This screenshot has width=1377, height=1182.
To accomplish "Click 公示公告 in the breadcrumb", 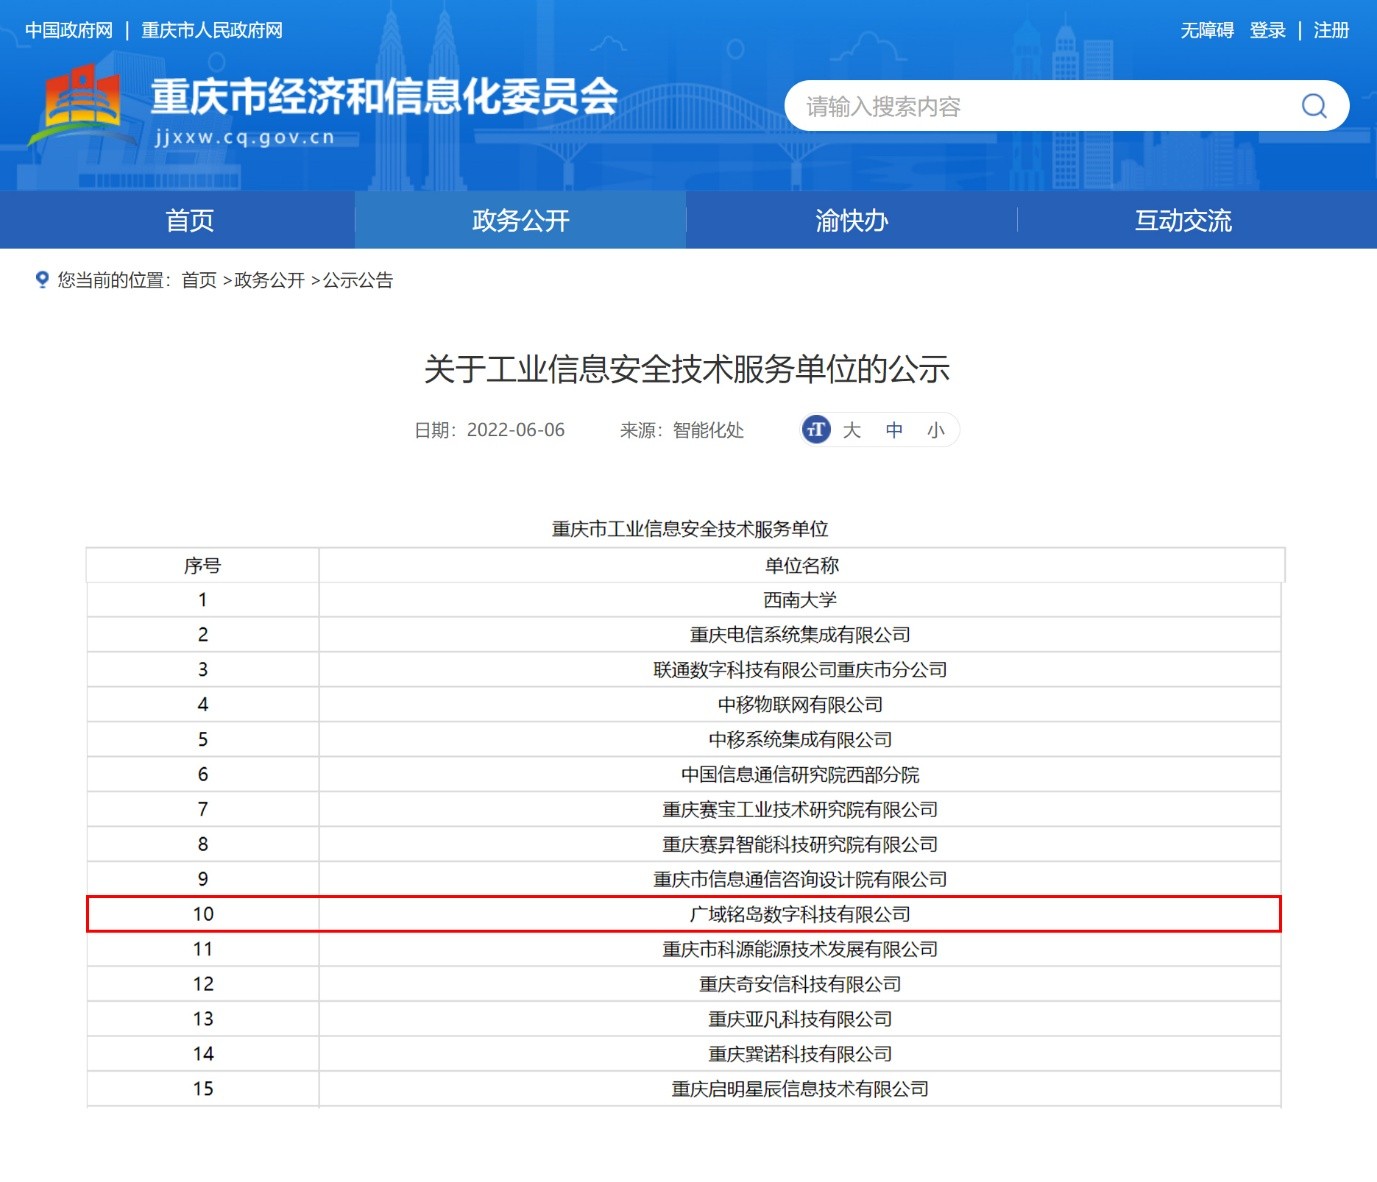I will (358, 280).
